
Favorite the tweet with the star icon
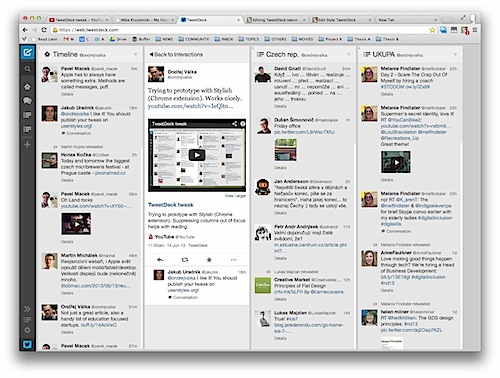[209, 259]
